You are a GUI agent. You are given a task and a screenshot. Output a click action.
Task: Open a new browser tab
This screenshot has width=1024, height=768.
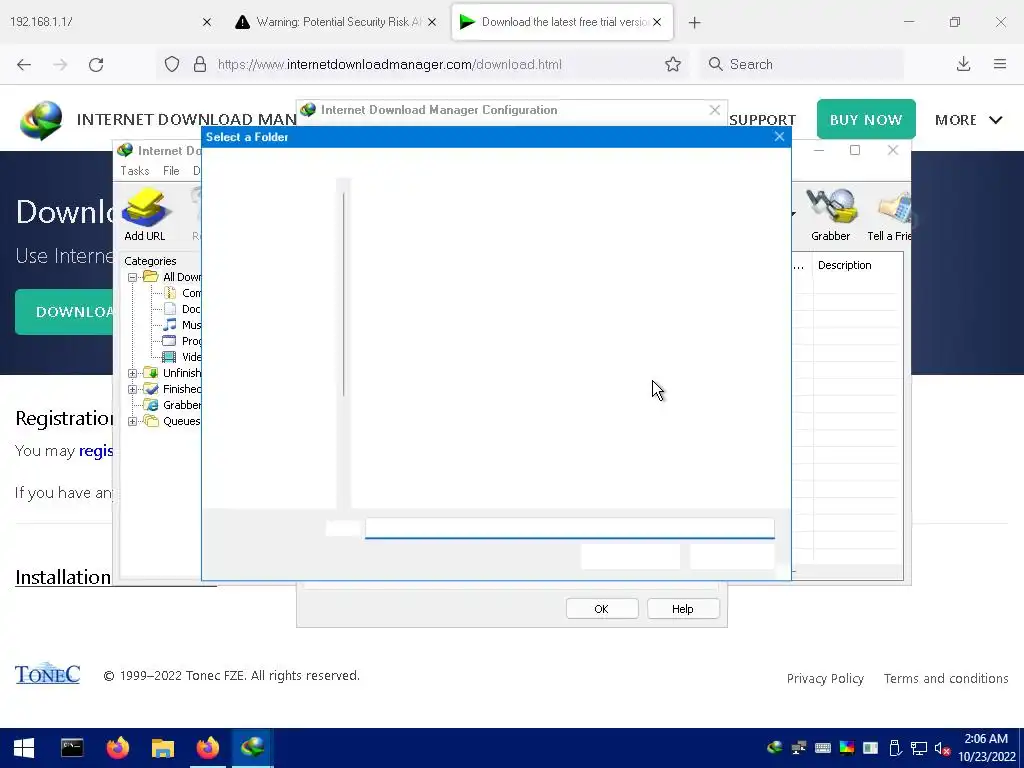click(x=694, y=23)
